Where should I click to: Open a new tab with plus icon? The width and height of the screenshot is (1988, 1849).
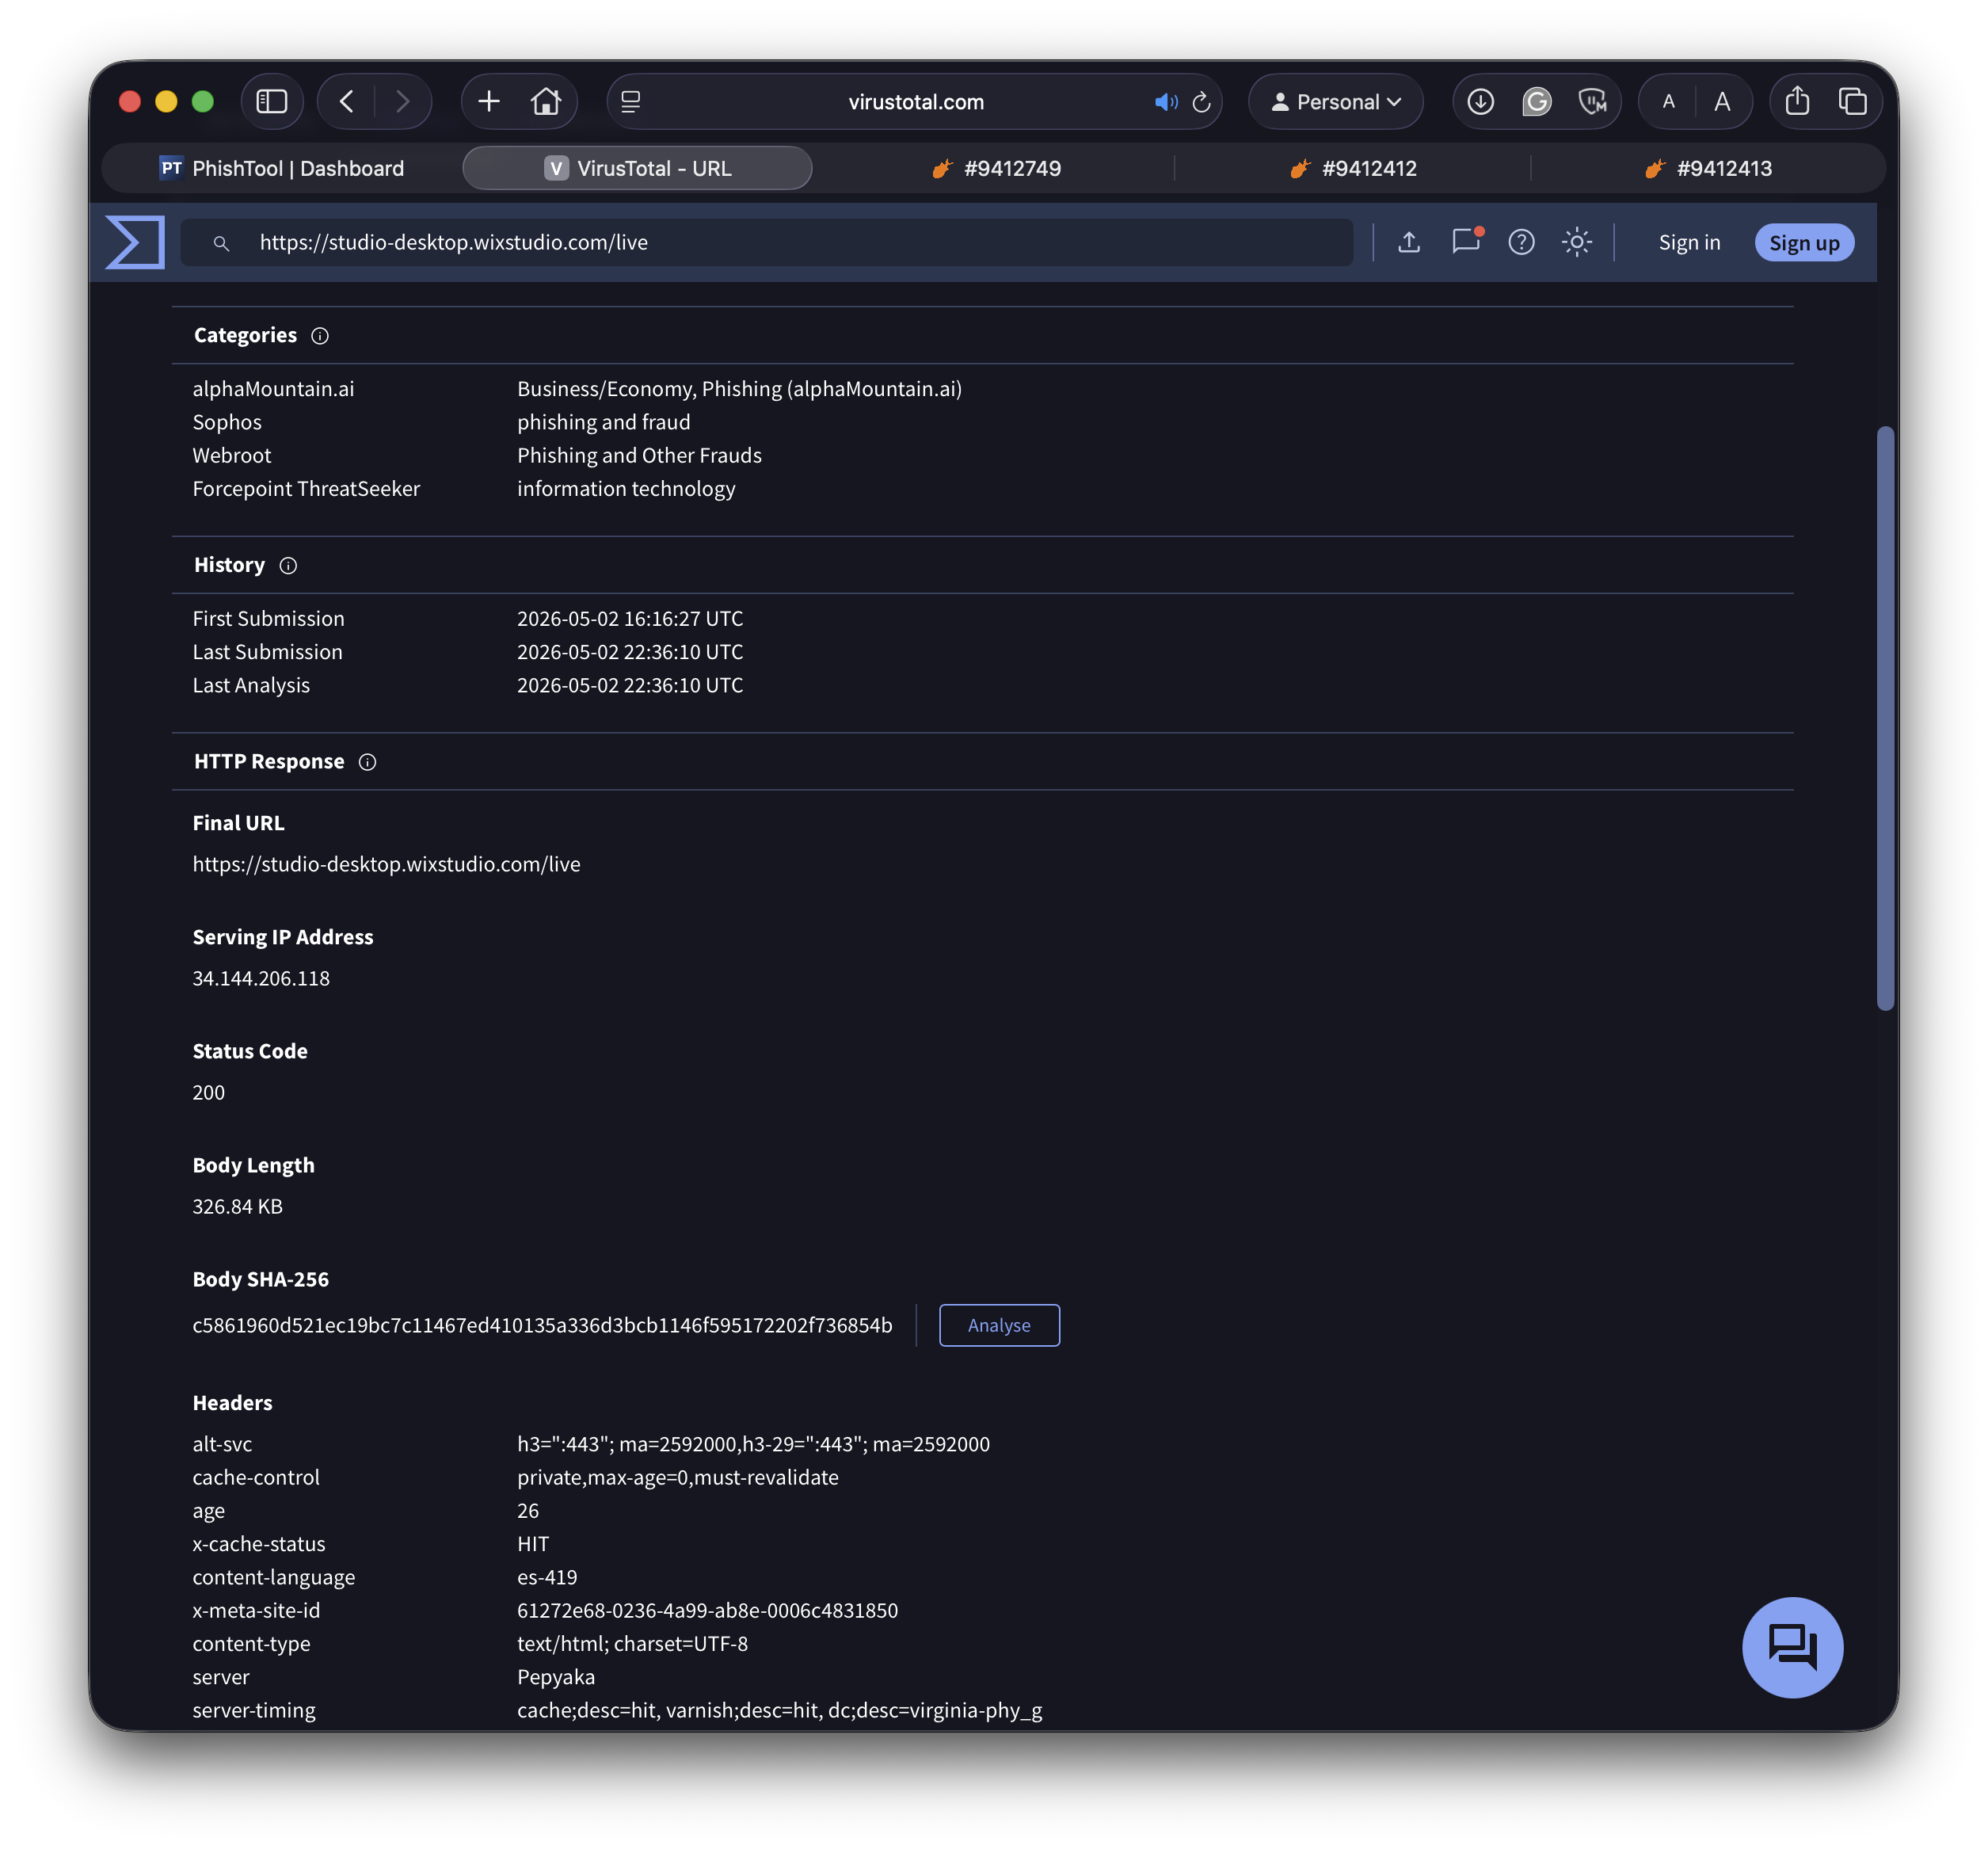pos(489,101)
